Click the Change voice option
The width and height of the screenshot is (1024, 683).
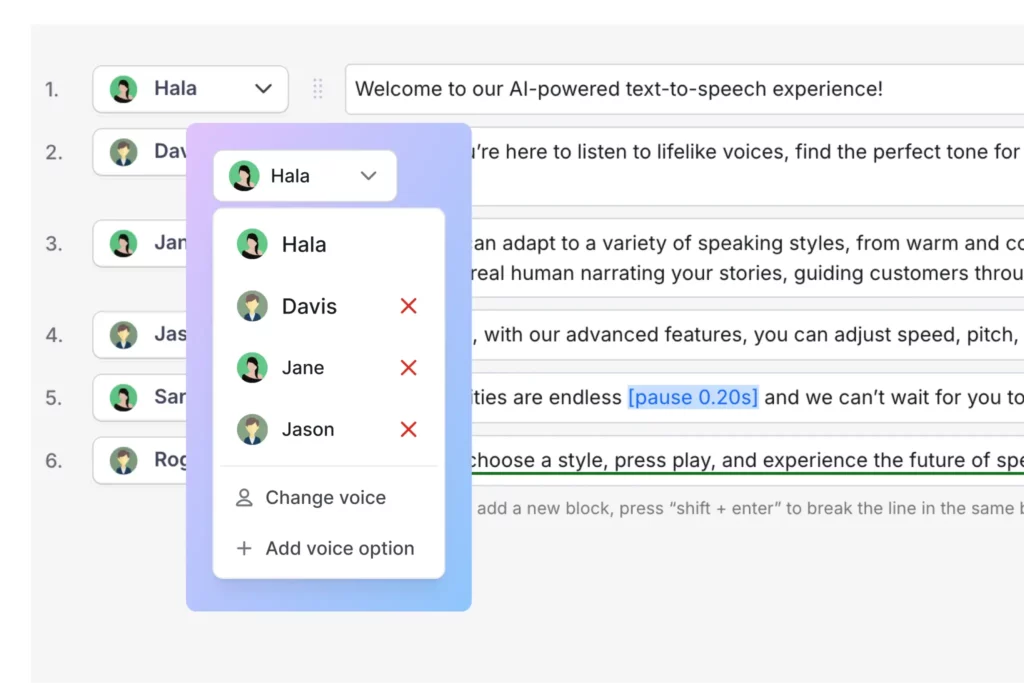click(325, 497)
